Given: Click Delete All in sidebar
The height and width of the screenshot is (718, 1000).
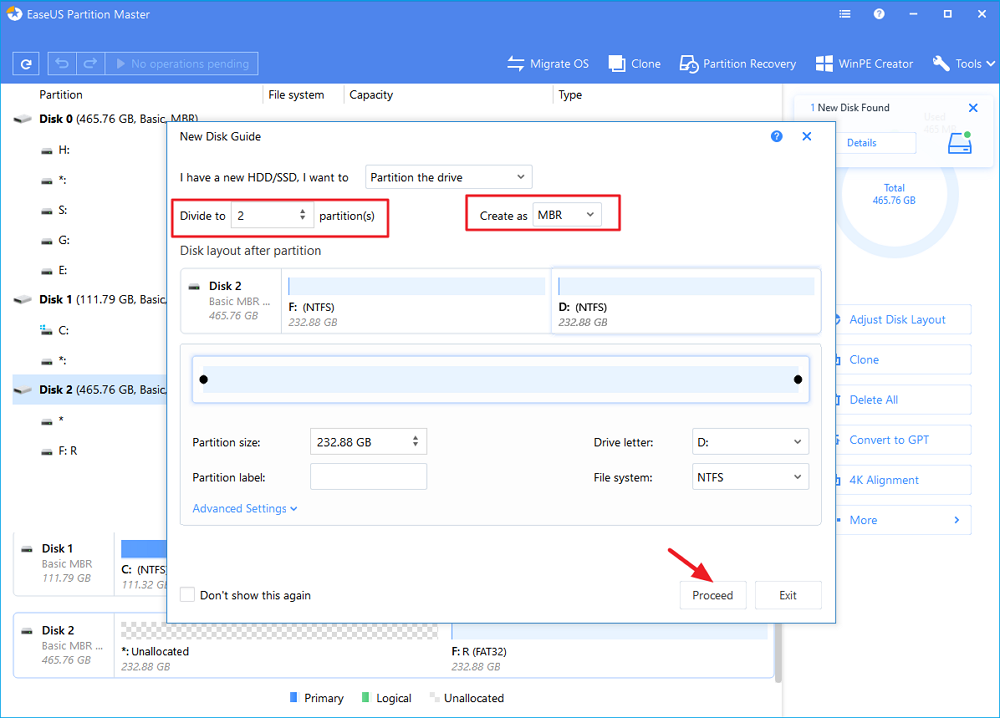Looking at the screenshot, I should pos(903,400).
